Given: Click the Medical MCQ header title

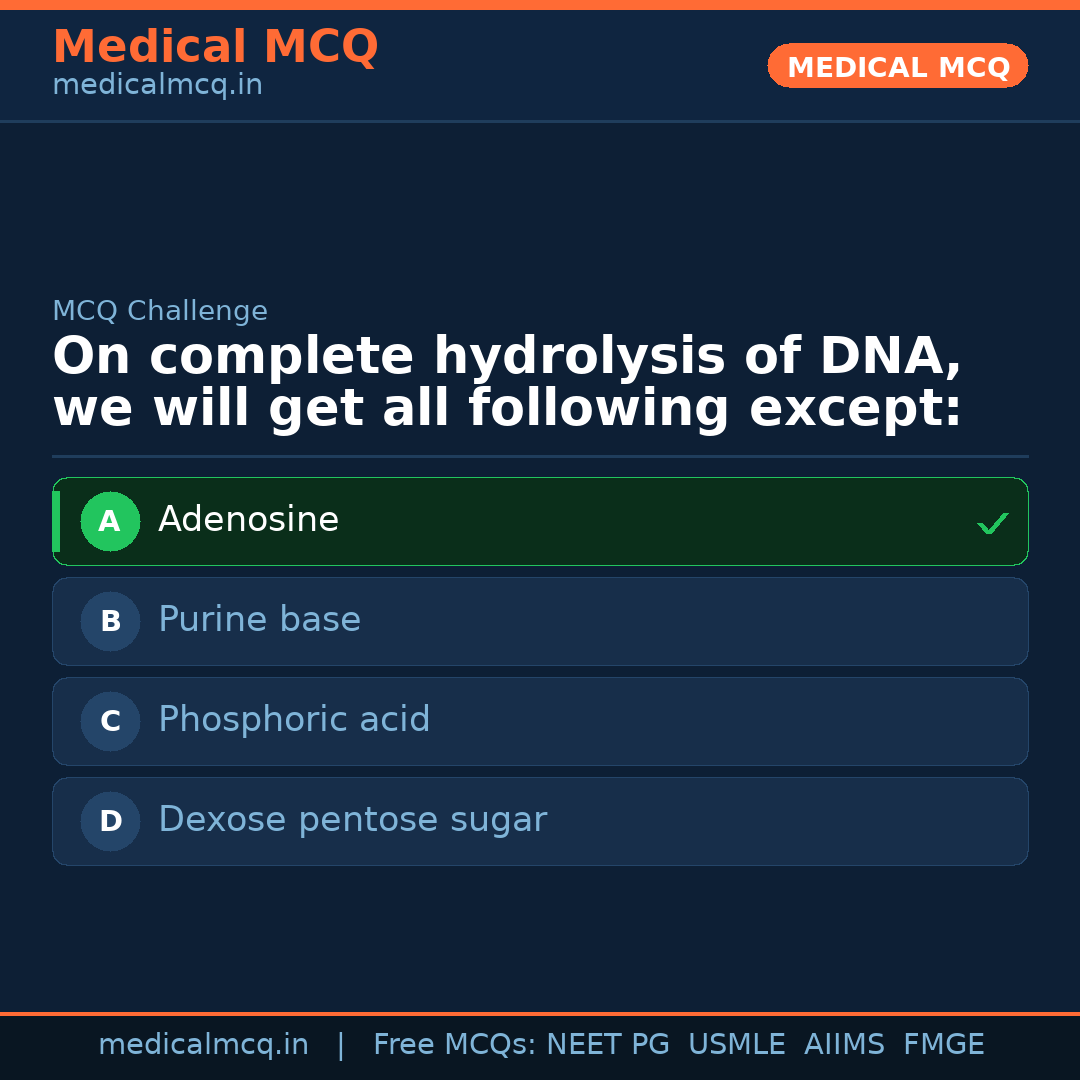Looking at the screenshot, I should pos(215,47).
